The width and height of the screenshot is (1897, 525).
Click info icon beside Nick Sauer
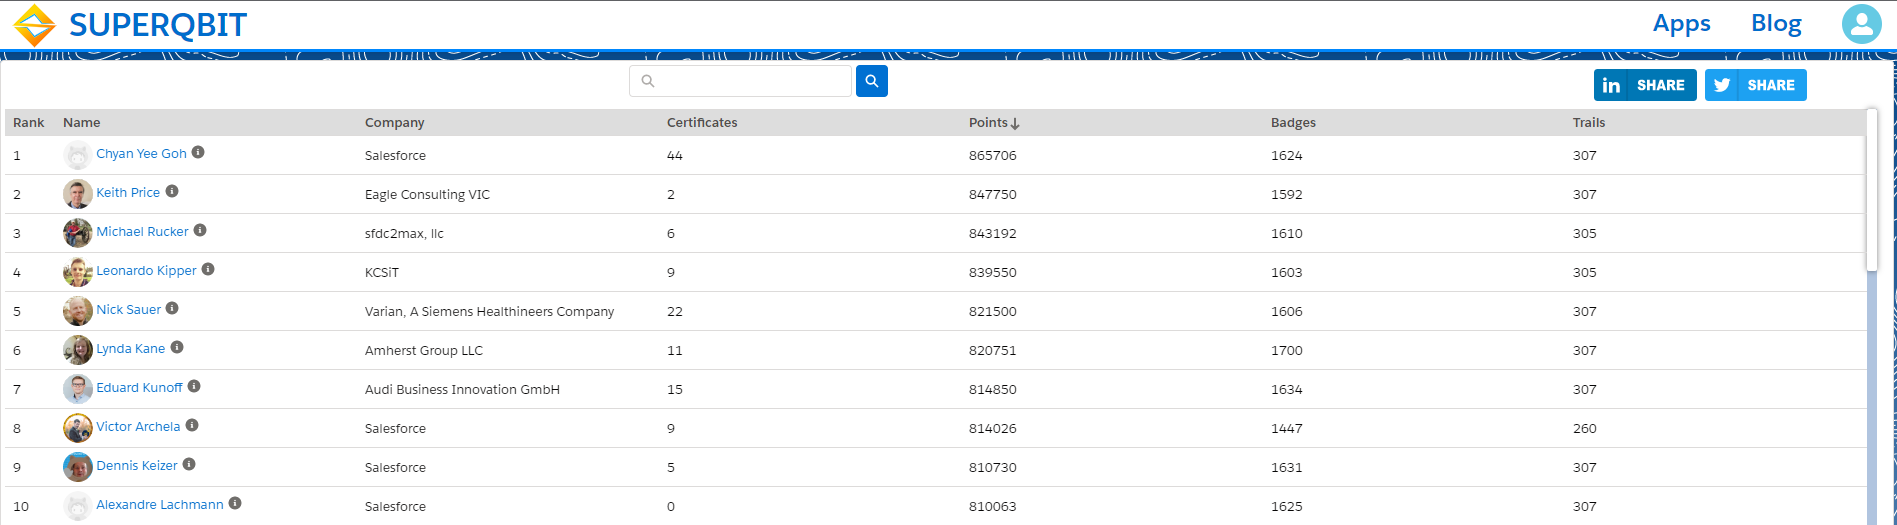pos(172,308)
